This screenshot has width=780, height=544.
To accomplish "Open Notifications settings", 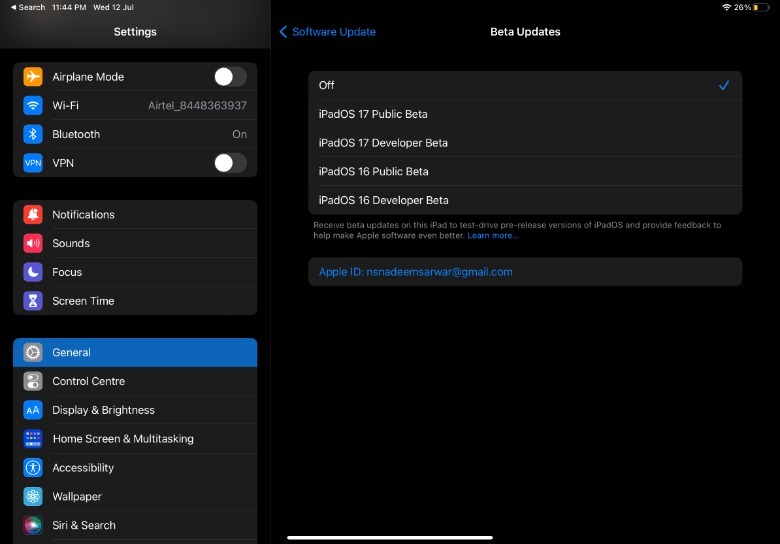I will click(135, 214).
